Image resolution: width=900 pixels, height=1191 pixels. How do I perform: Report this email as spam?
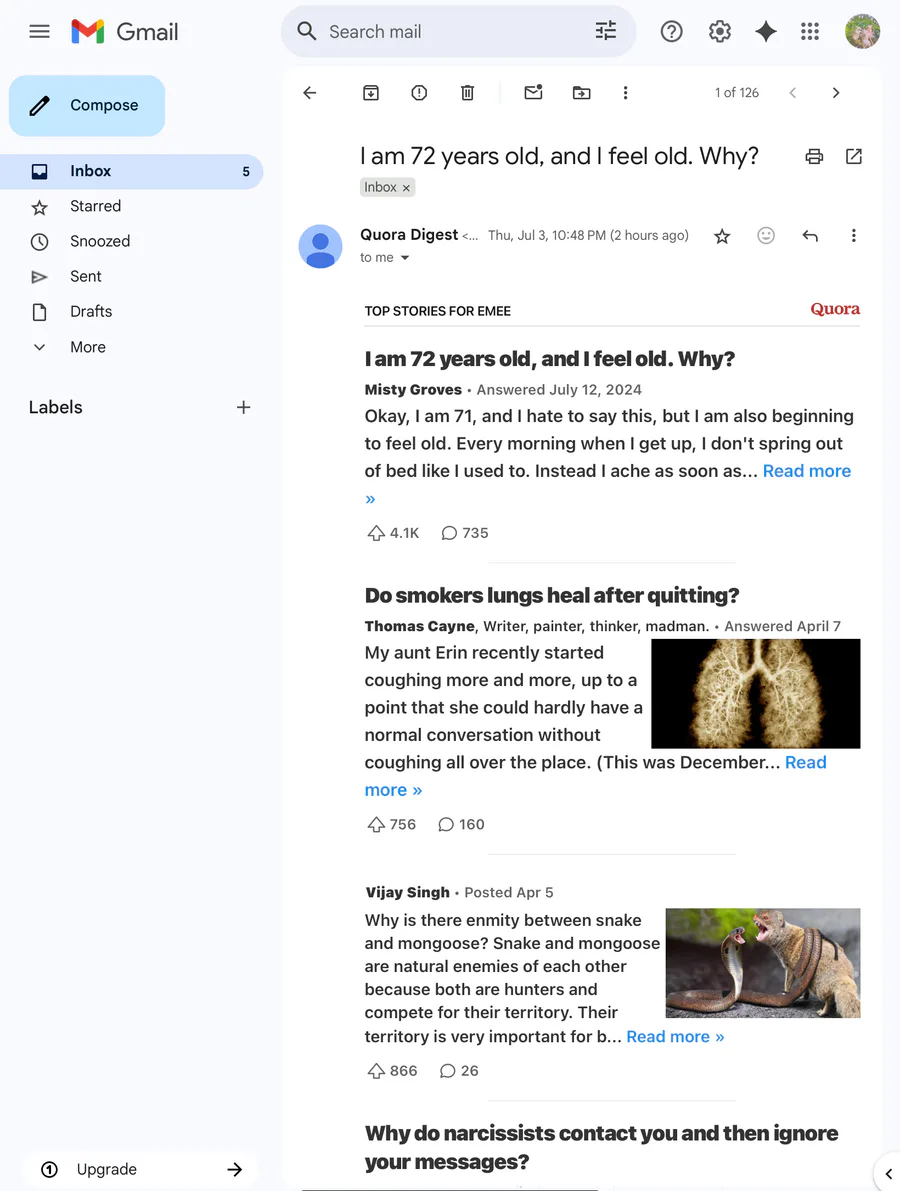coord(419,93)
